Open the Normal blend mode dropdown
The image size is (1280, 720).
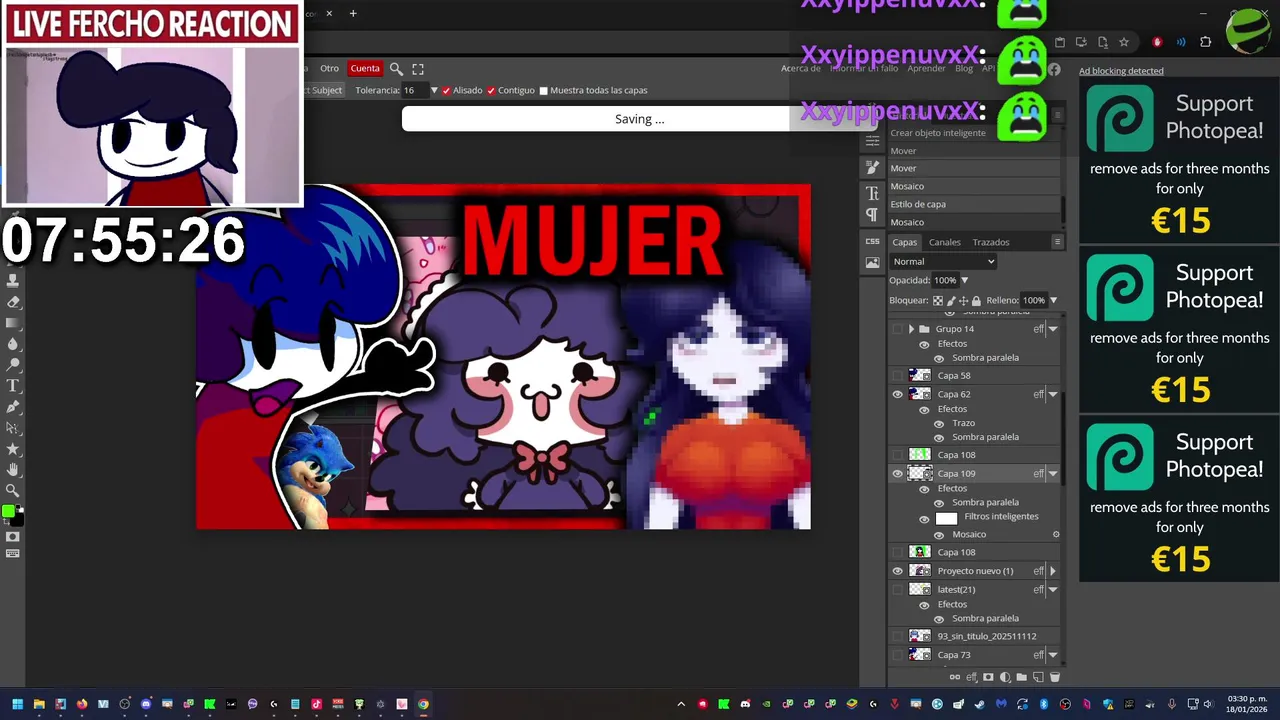943,261
